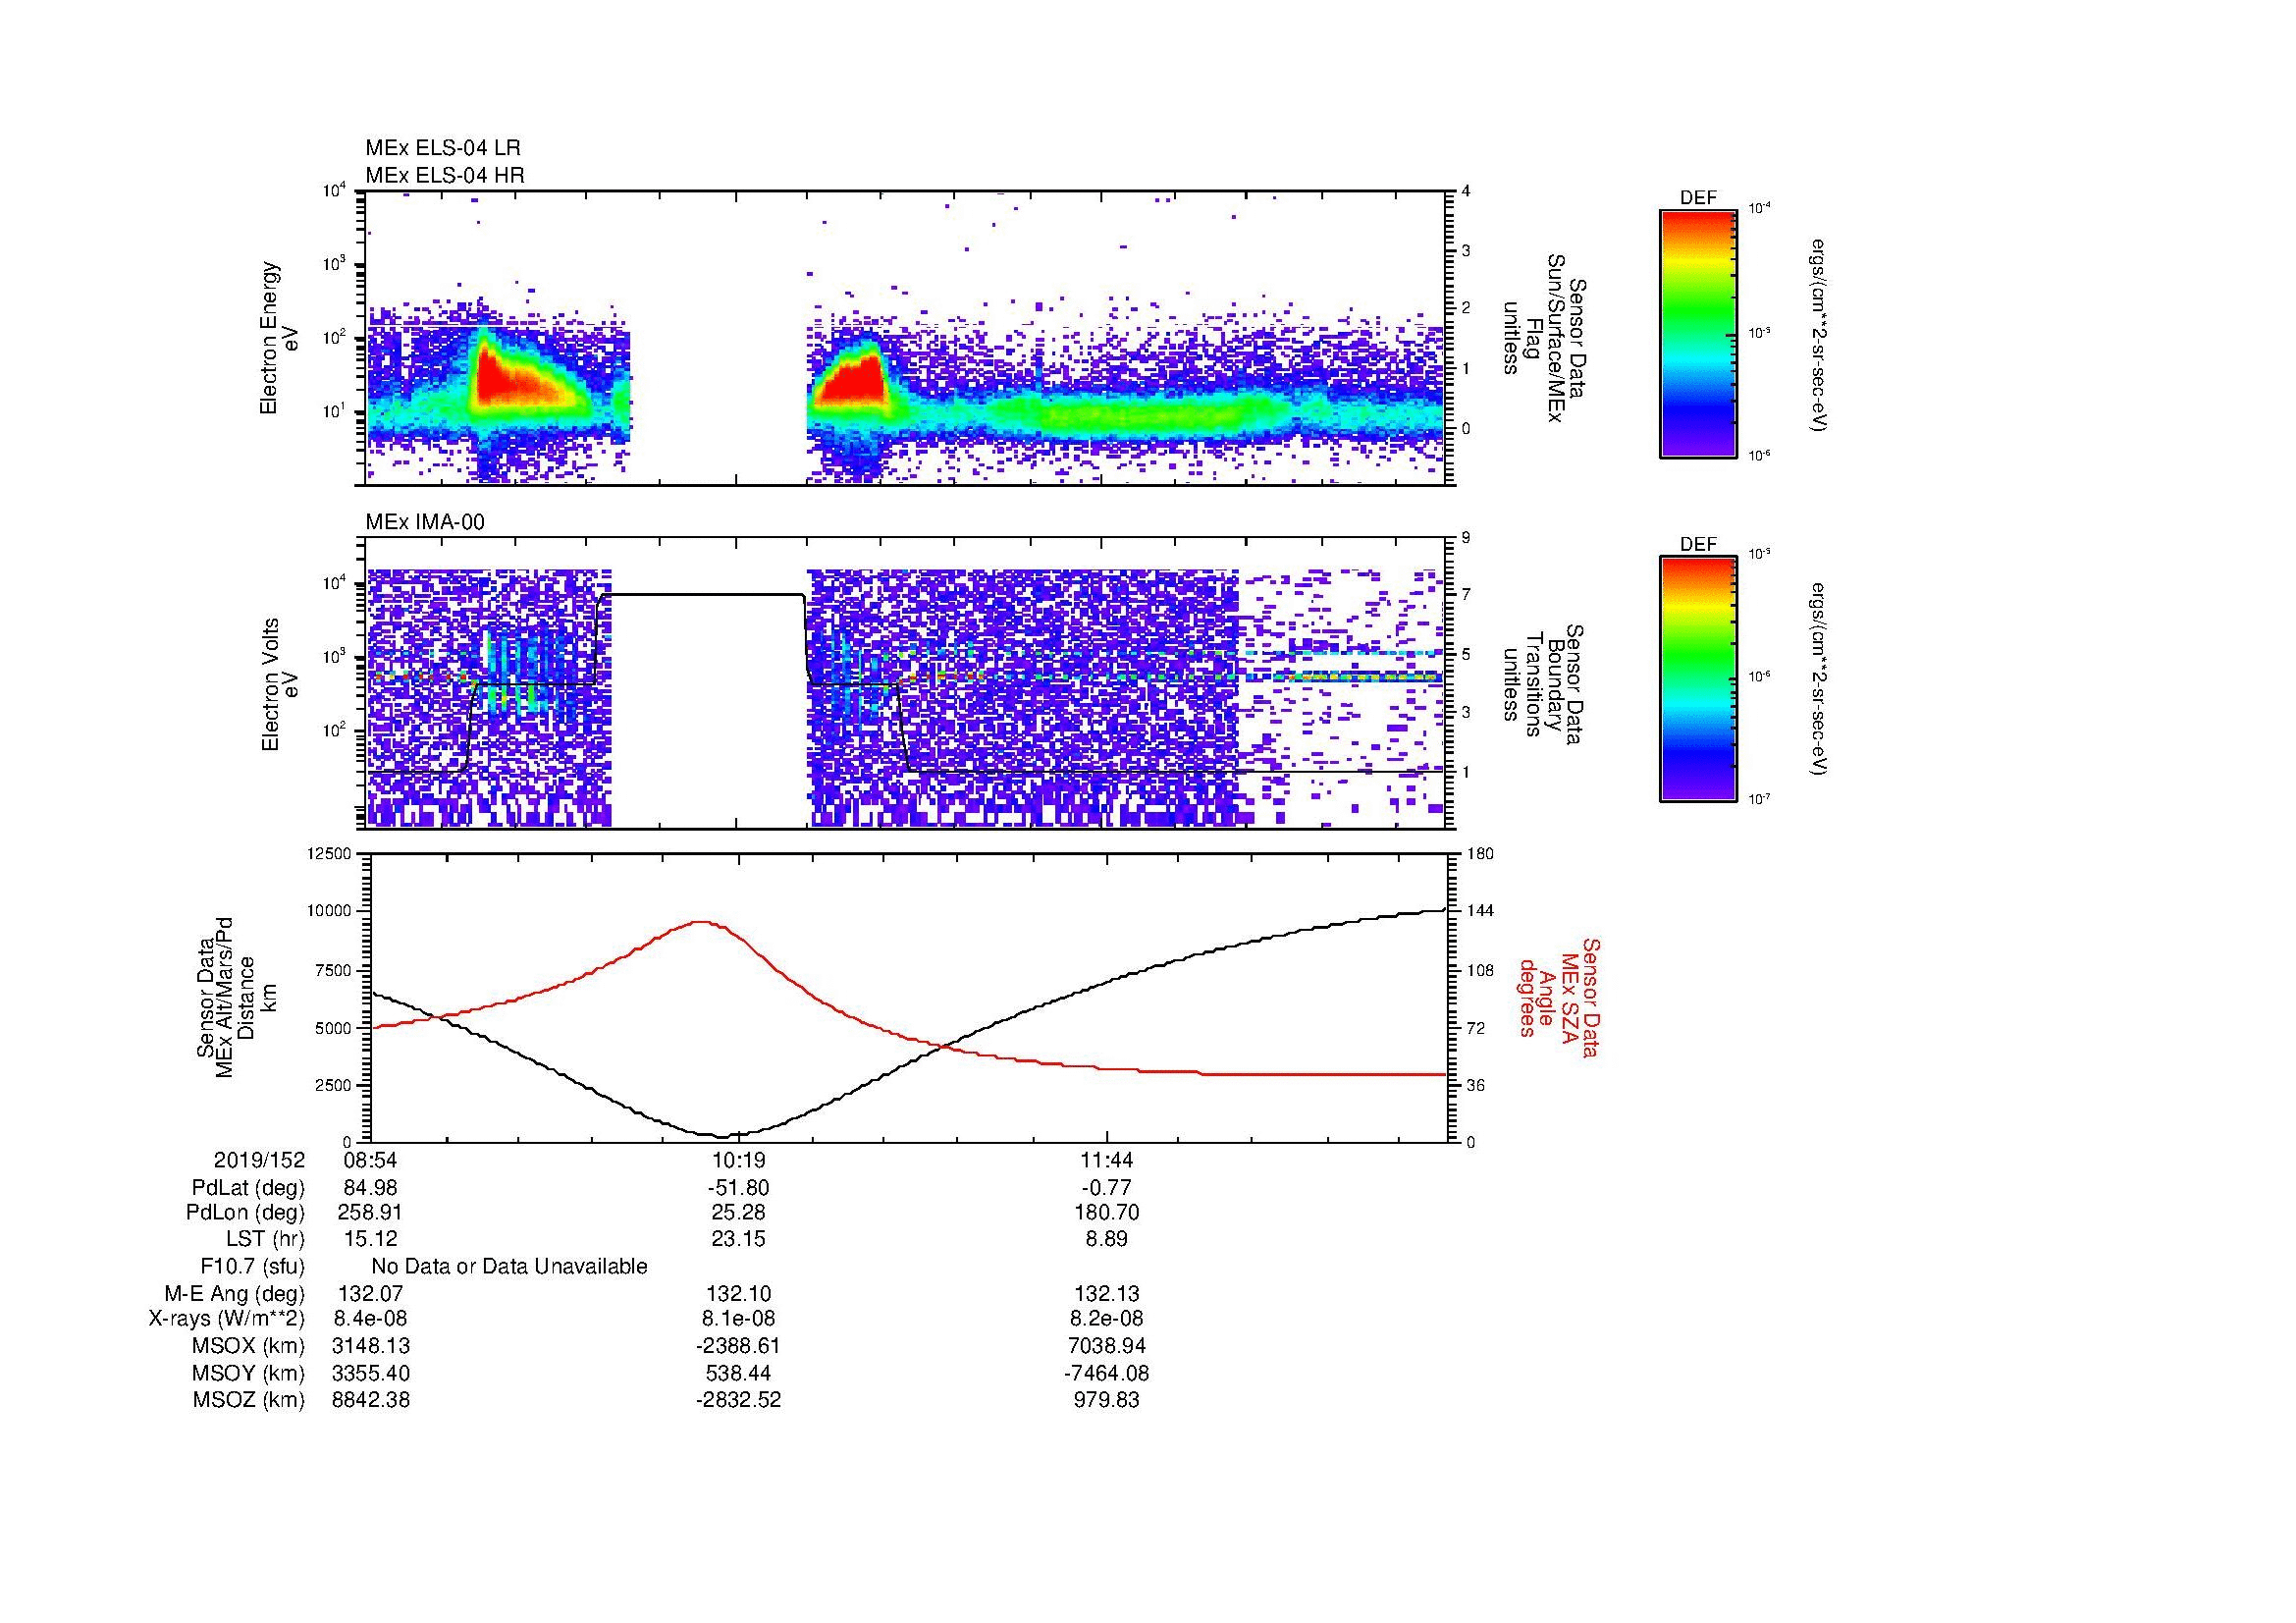Click LST value 8.89
Viewport: 2296px width, 1623px height.
pos(1106,1239)
